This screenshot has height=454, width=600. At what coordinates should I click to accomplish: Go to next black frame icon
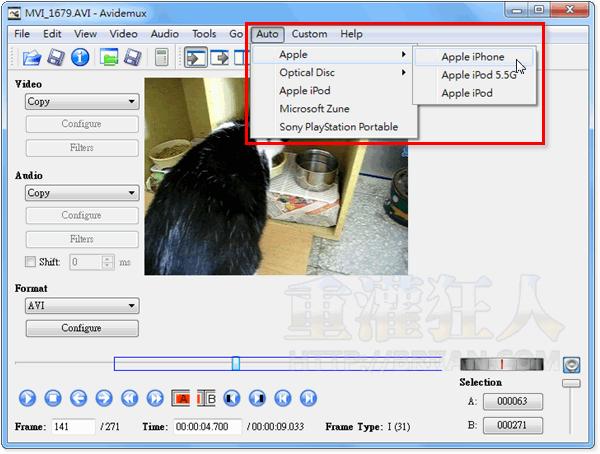coord(258,398)
